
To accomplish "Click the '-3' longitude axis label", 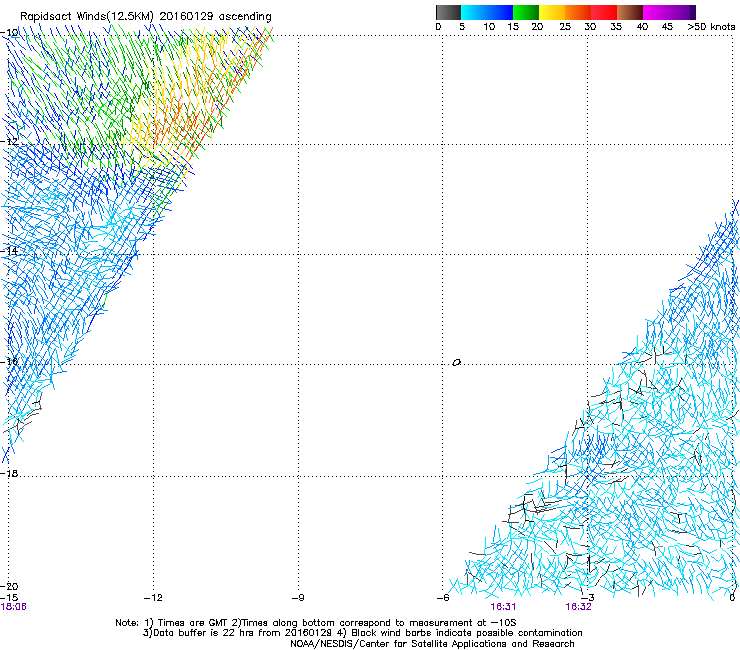I will coord(588,598).
